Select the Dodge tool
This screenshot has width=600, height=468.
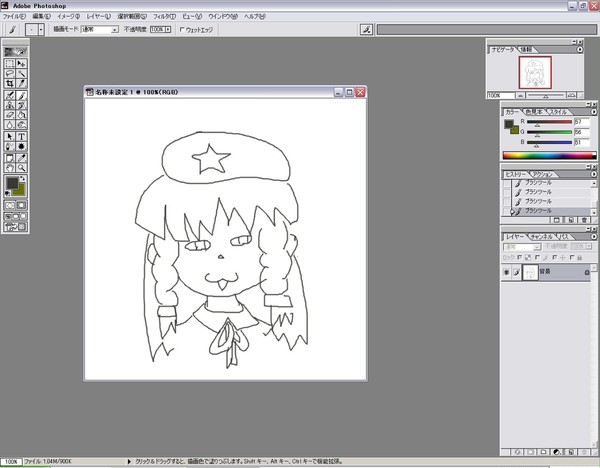point(21,125)
